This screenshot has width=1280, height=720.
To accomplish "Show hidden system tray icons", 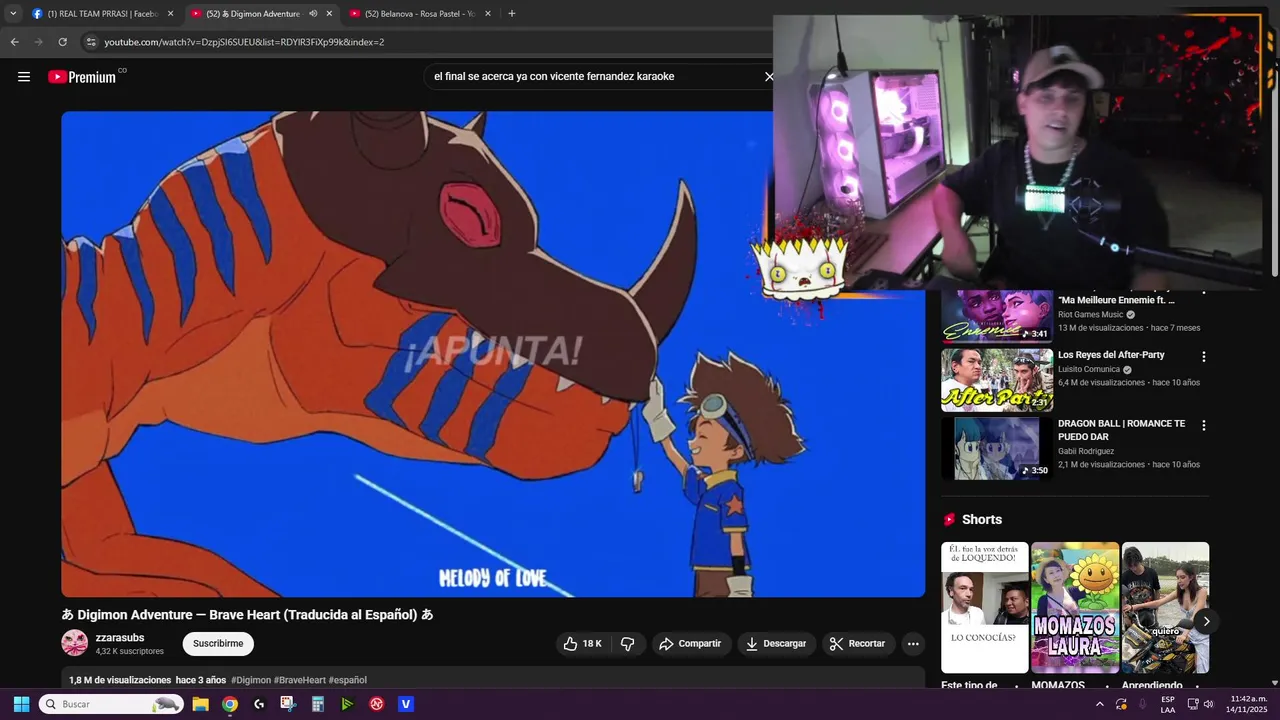I will (x=1100, y=704).
